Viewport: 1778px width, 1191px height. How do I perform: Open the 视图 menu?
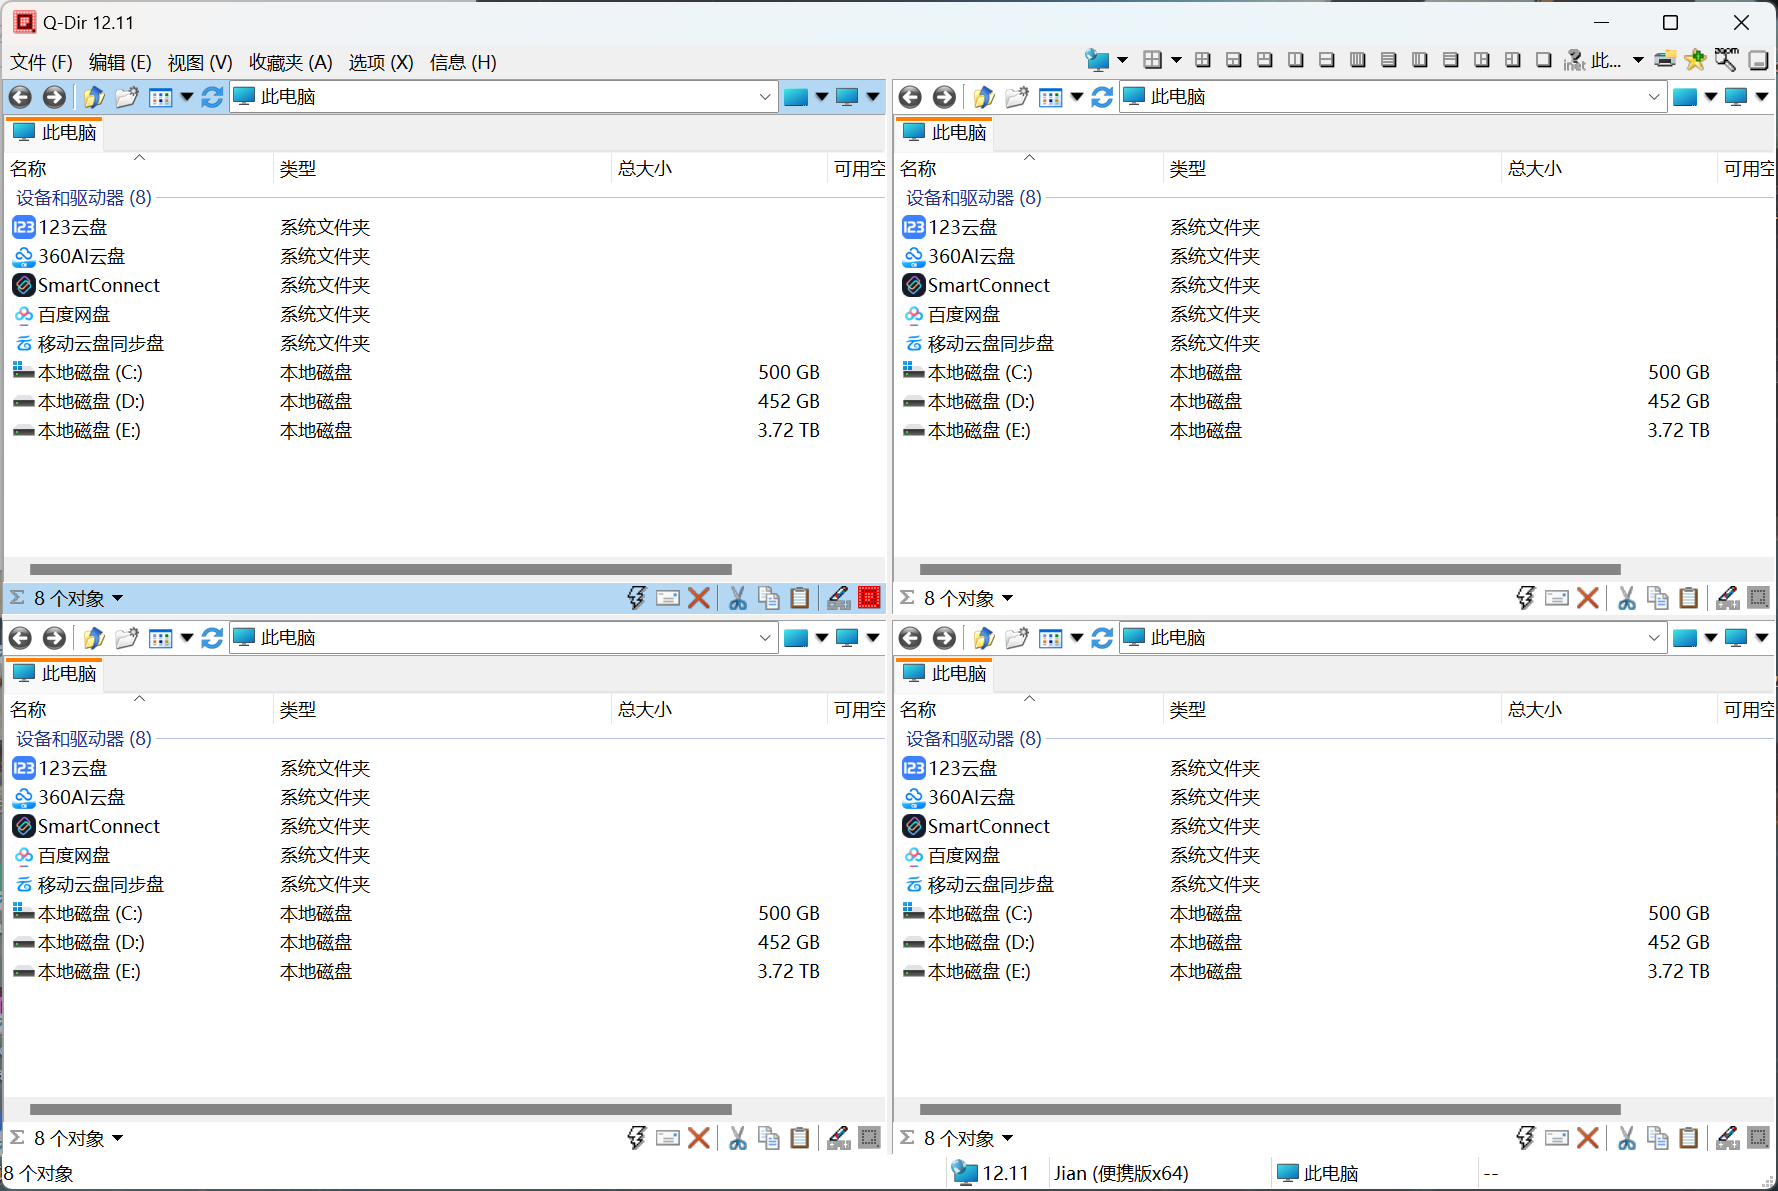pyautogui.click(x=199, y=62)
